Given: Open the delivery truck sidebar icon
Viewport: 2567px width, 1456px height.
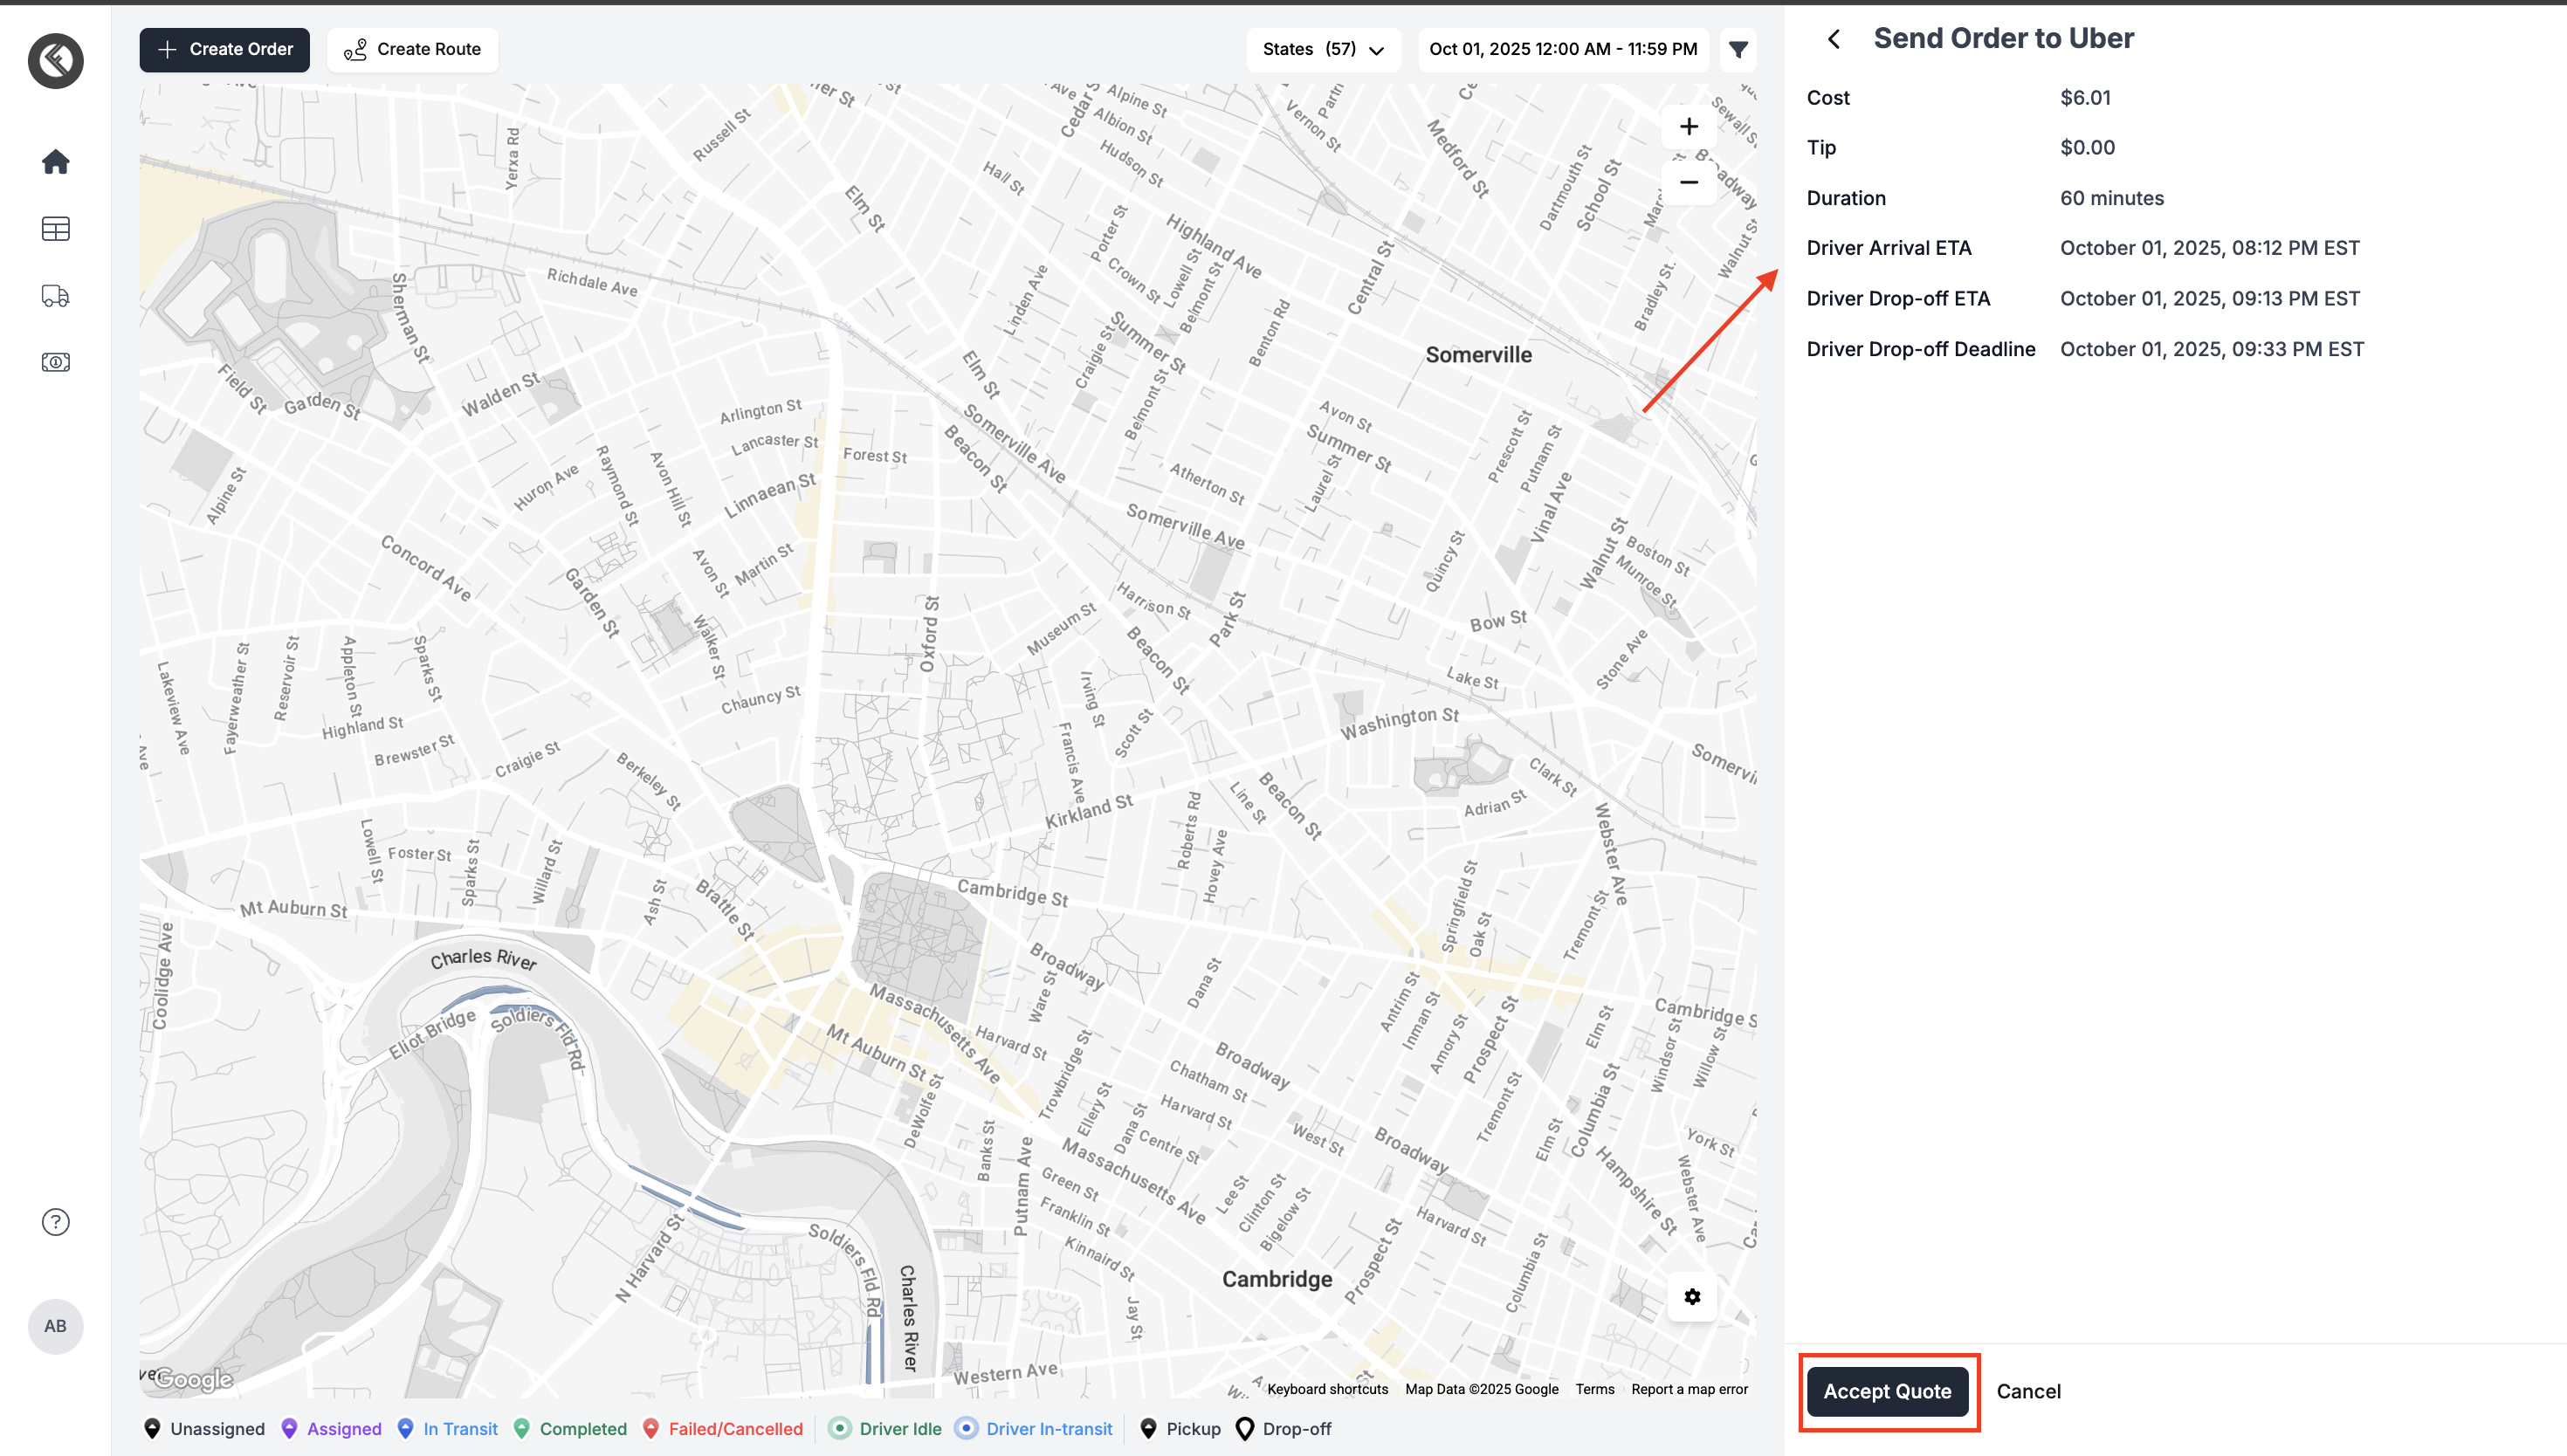Looking at the screenshot, I should click(x=56, y=296).
